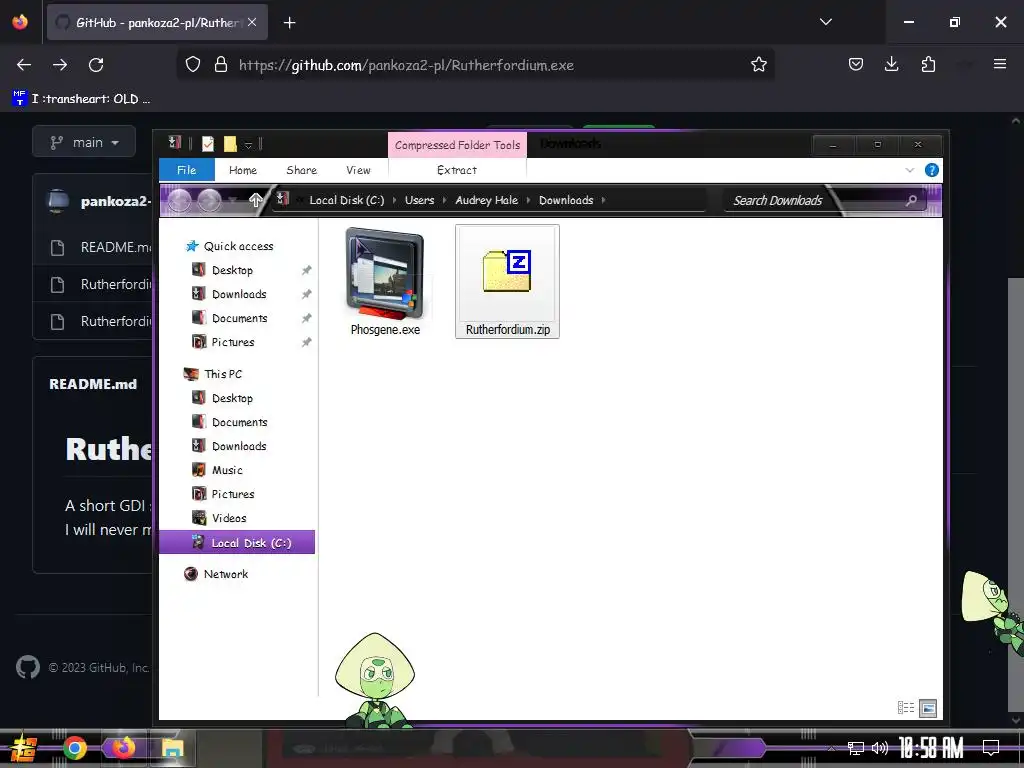Screen dimensions: 1024x768
Task: Open the notification center
Action: coord(991,748)
